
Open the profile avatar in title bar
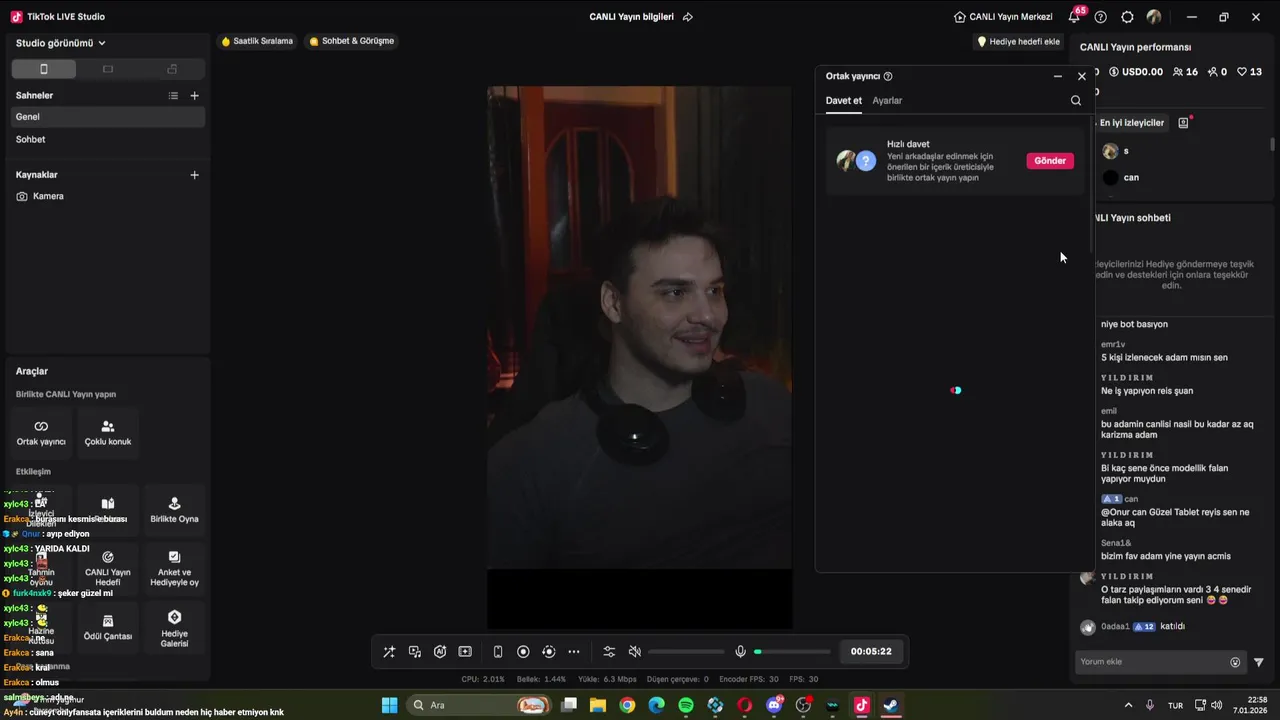click(x=1154, y=17)
